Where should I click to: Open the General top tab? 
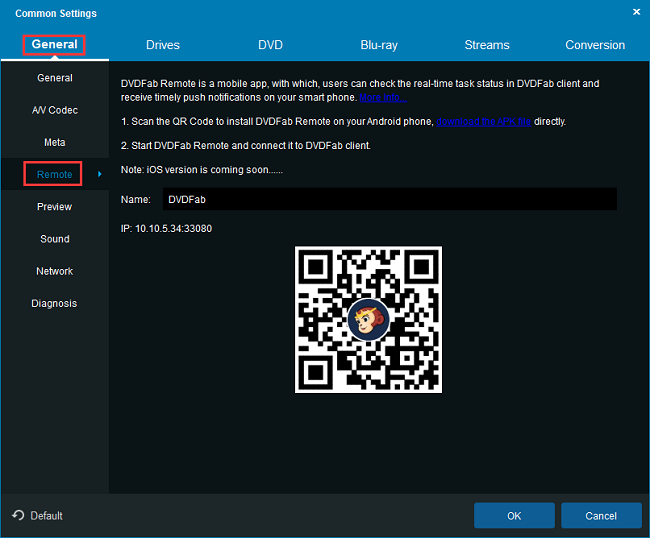tap(55, 45)
